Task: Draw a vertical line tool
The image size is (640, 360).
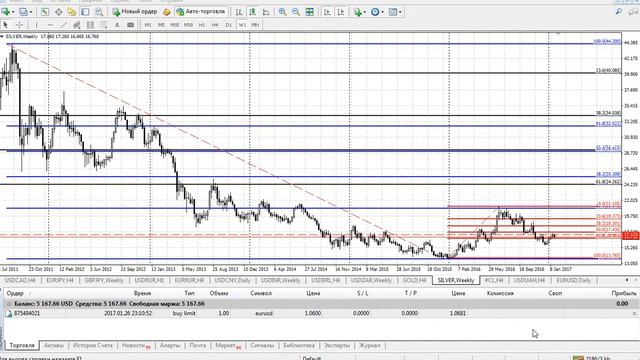Action: point(37,25)
